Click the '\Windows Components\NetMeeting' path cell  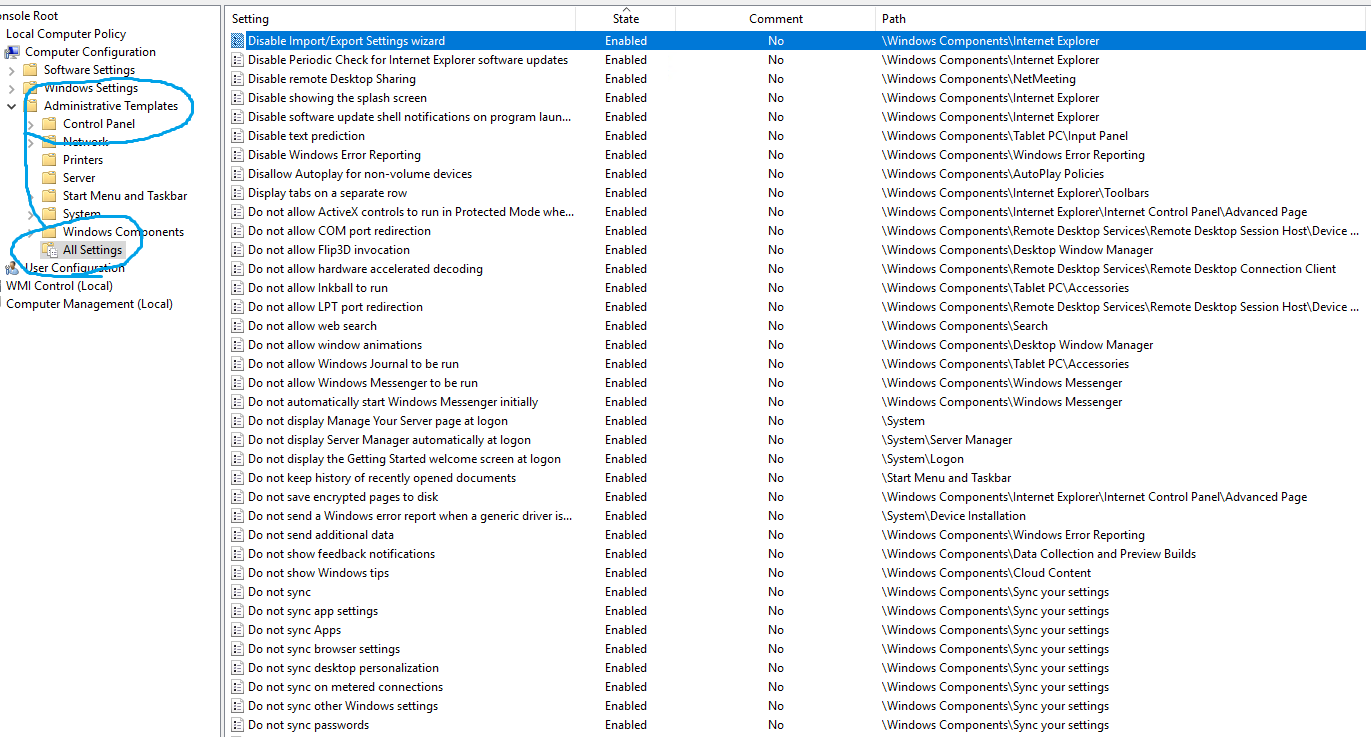[x=979, y=79]
